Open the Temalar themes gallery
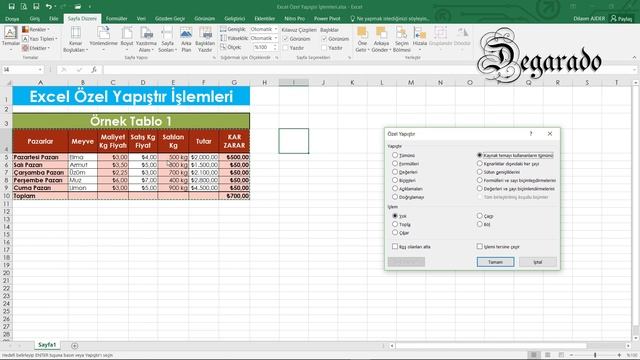This screenshot has height=360, width=640. (x=10, y=37)
